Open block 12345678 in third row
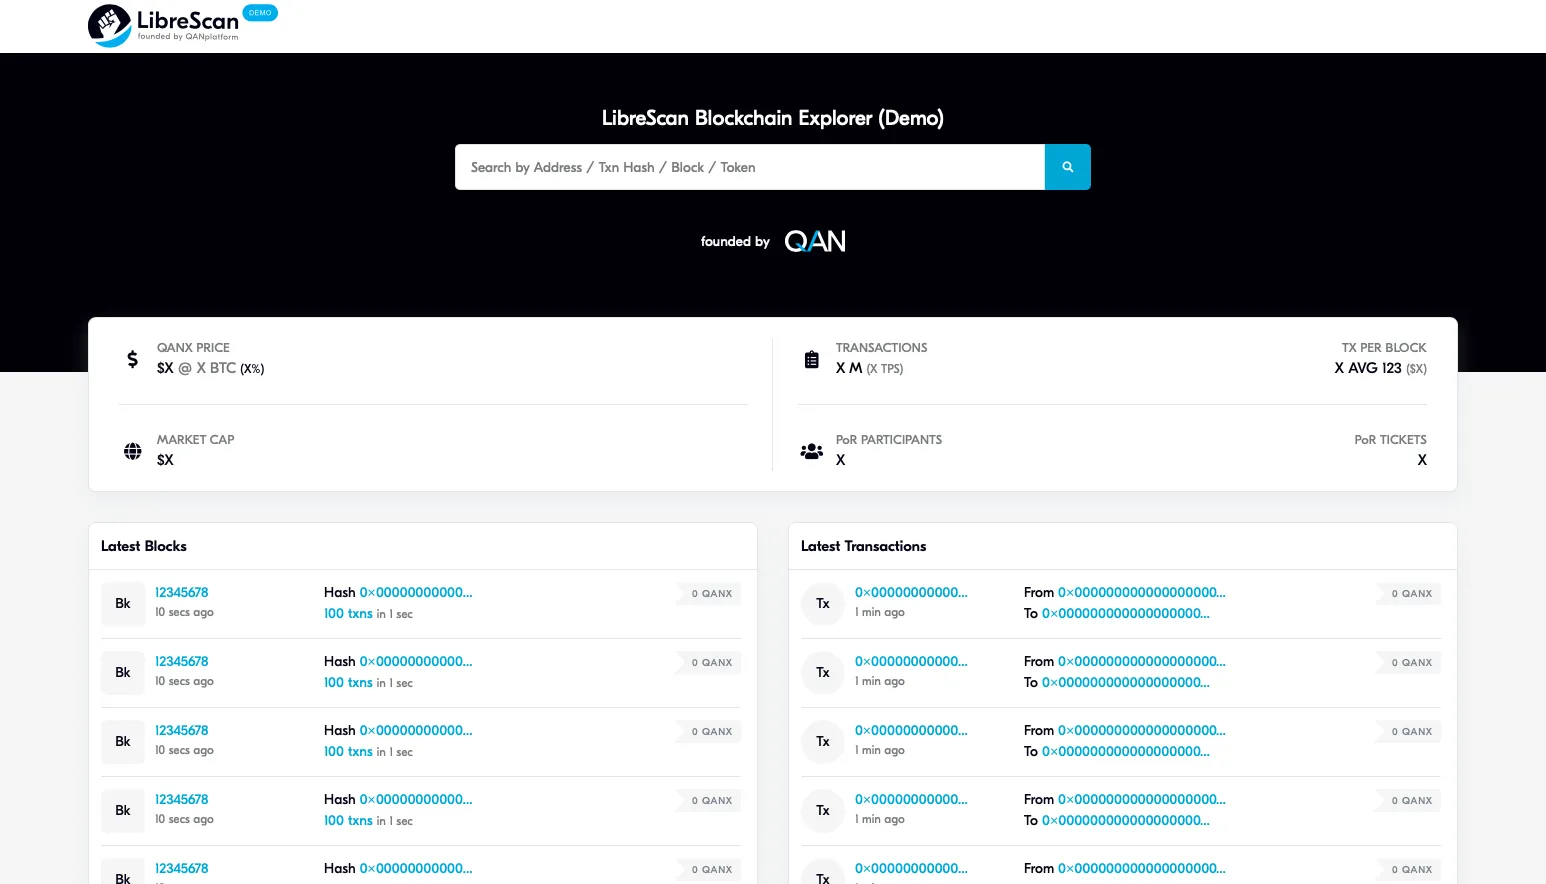Screen dimensions: 1546x884 tap(182, 730)
